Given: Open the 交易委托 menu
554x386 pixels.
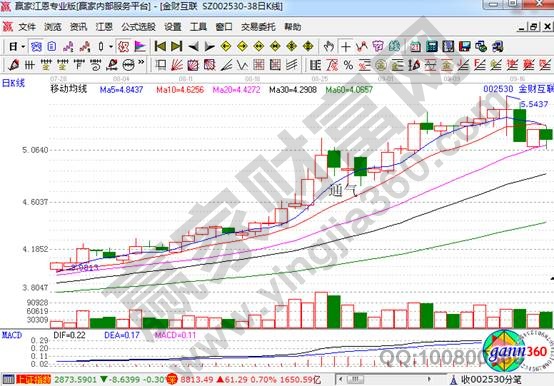Looking at the screenshot, I should click(258, 27).
